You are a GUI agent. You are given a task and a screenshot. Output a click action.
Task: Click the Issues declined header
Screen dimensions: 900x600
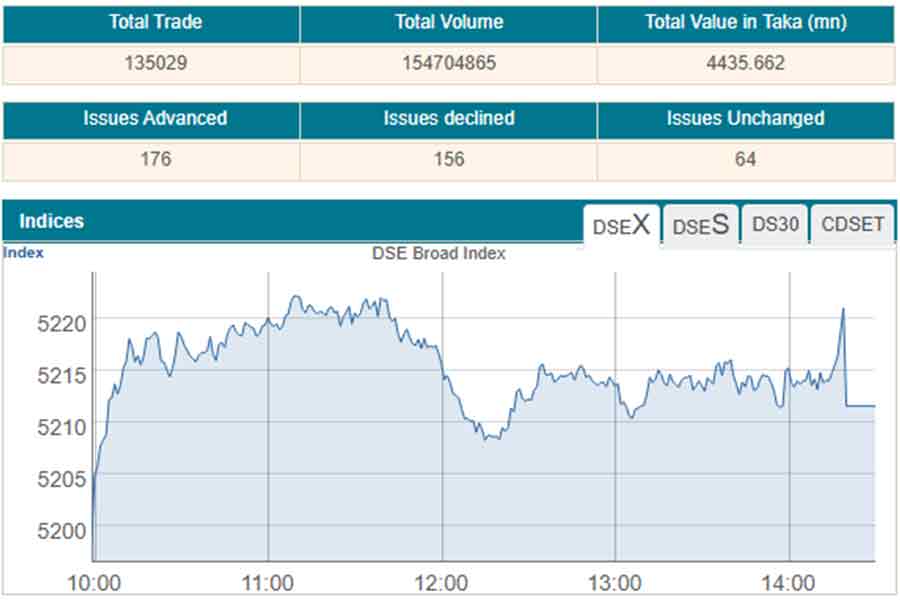tap(448, 118)
